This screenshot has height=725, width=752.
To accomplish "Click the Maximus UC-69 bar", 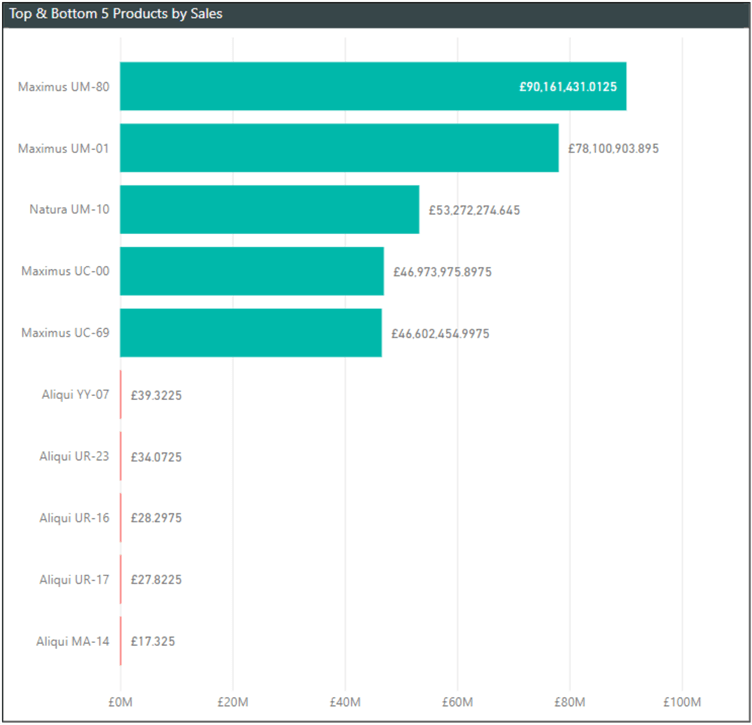I will [x=251, y=333].
